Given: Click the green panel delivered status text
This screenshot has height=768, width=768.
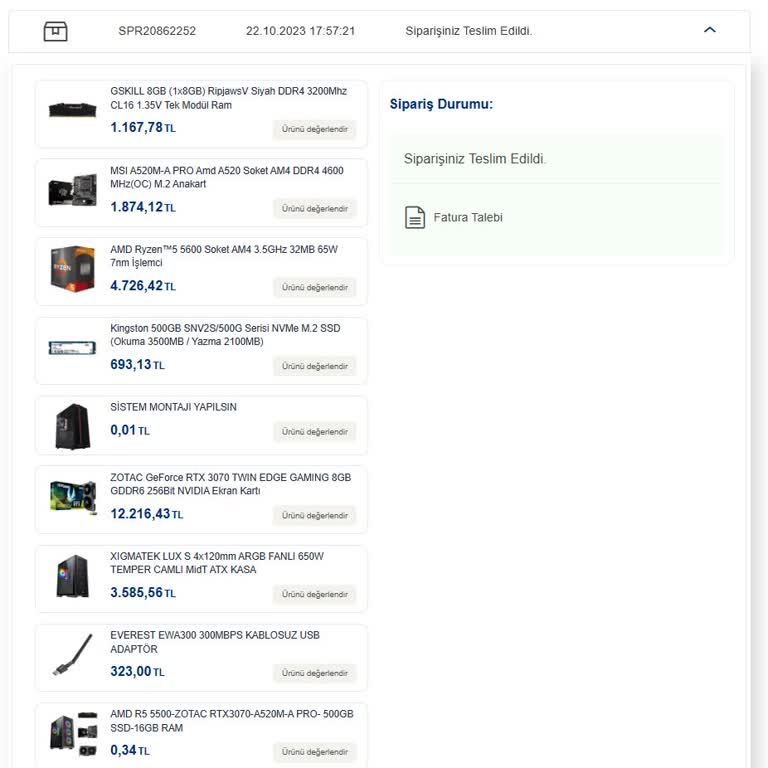Looking at the screenshot, I should 475,159.
